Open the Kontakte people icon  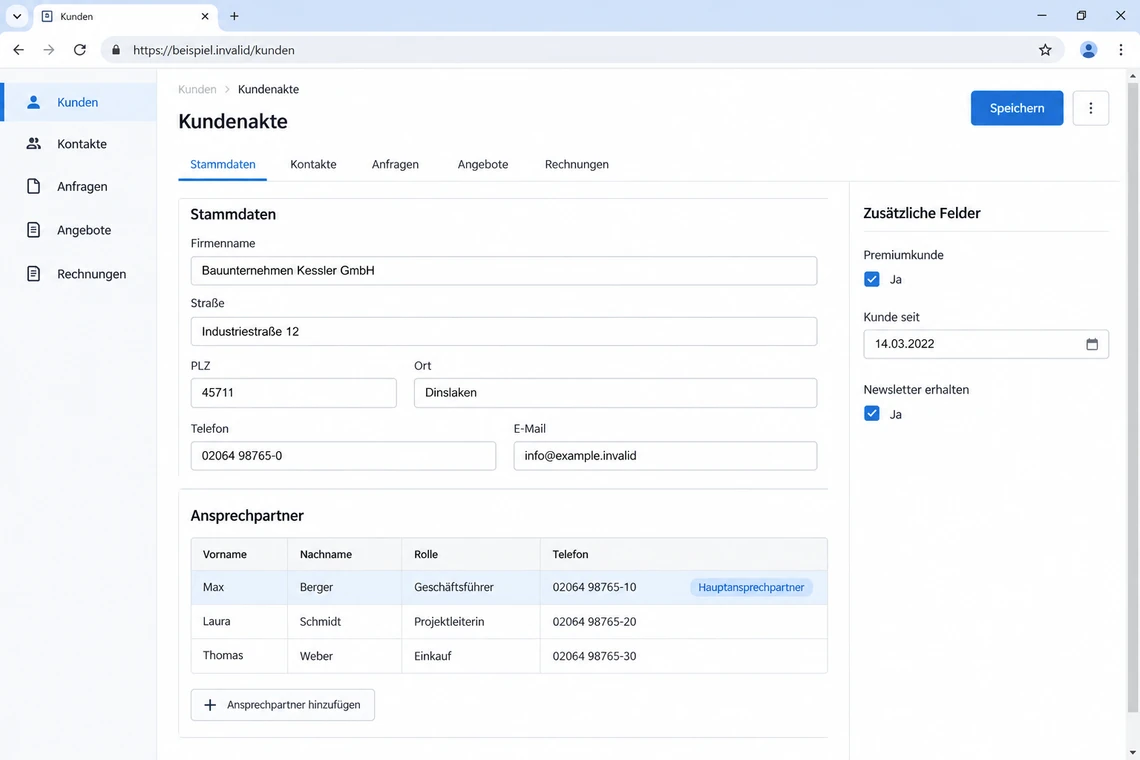(x=33, y=143)
